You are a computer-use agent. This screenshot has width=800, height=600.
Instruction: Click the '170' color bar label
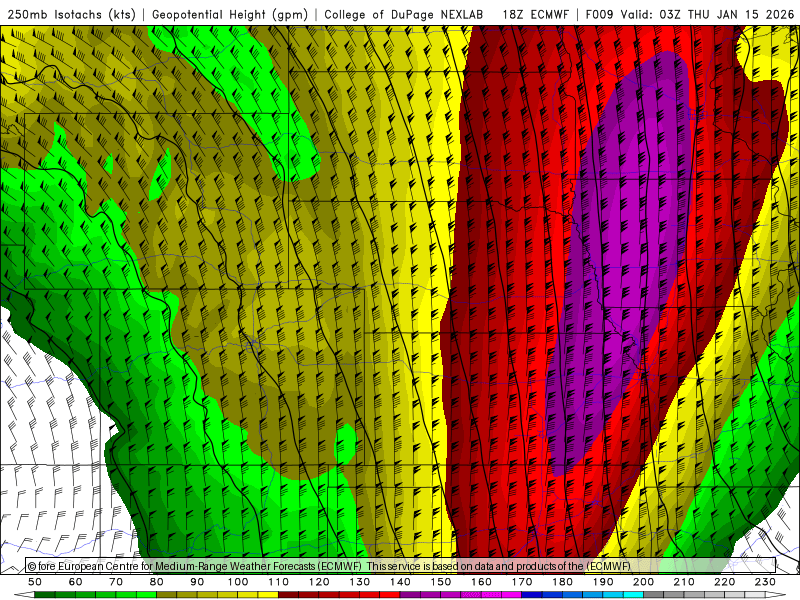pos(522,582)
